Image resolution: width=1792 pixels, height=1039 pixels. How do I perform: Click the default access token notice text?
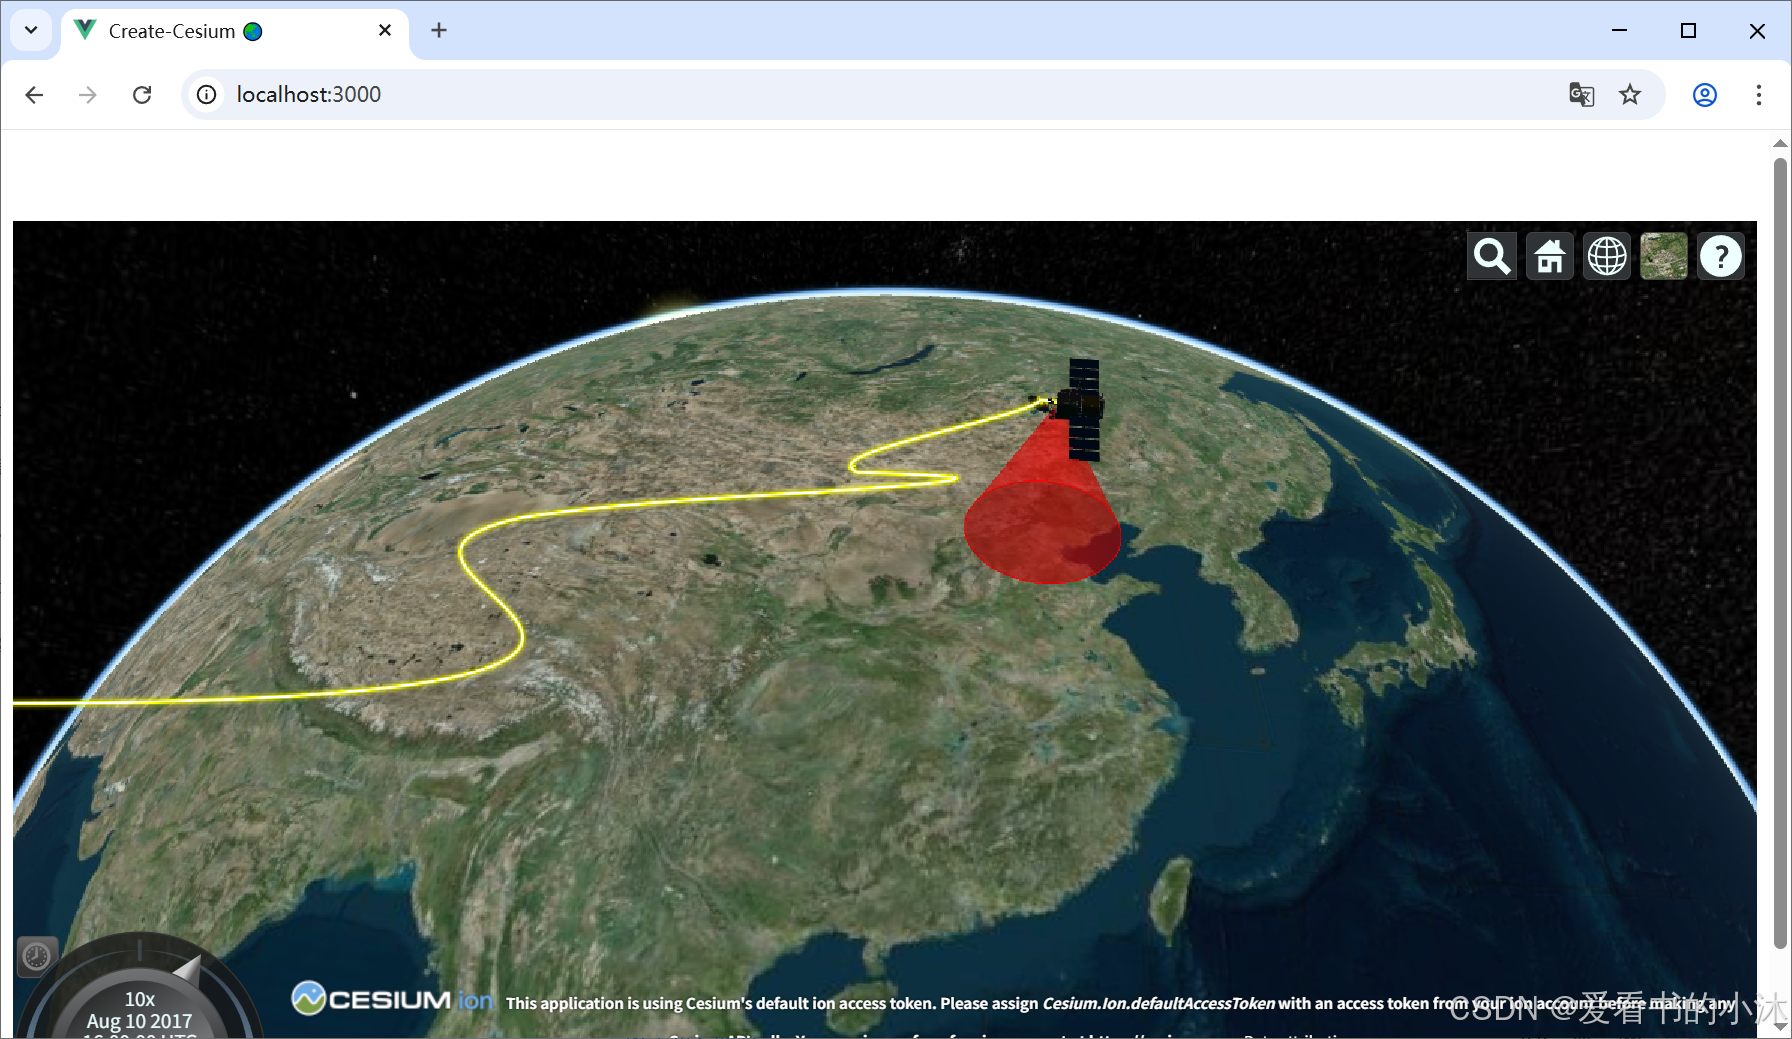coord(1120,1003)
